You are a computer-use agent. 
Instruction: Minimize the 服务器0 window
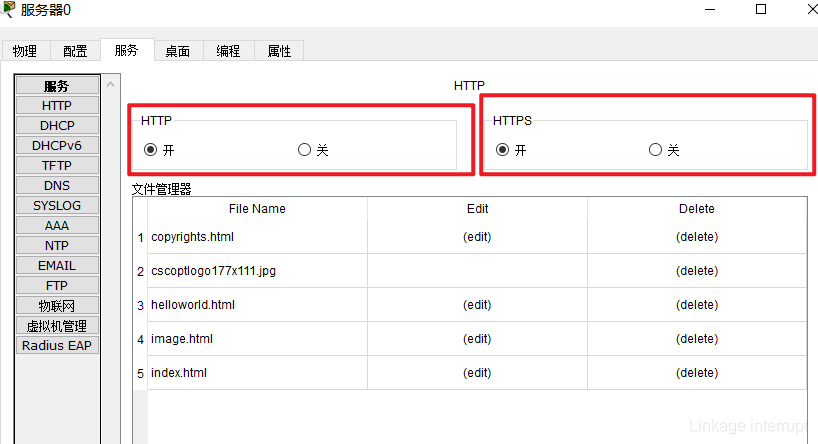pyautogui.click(x=710, y=9)
